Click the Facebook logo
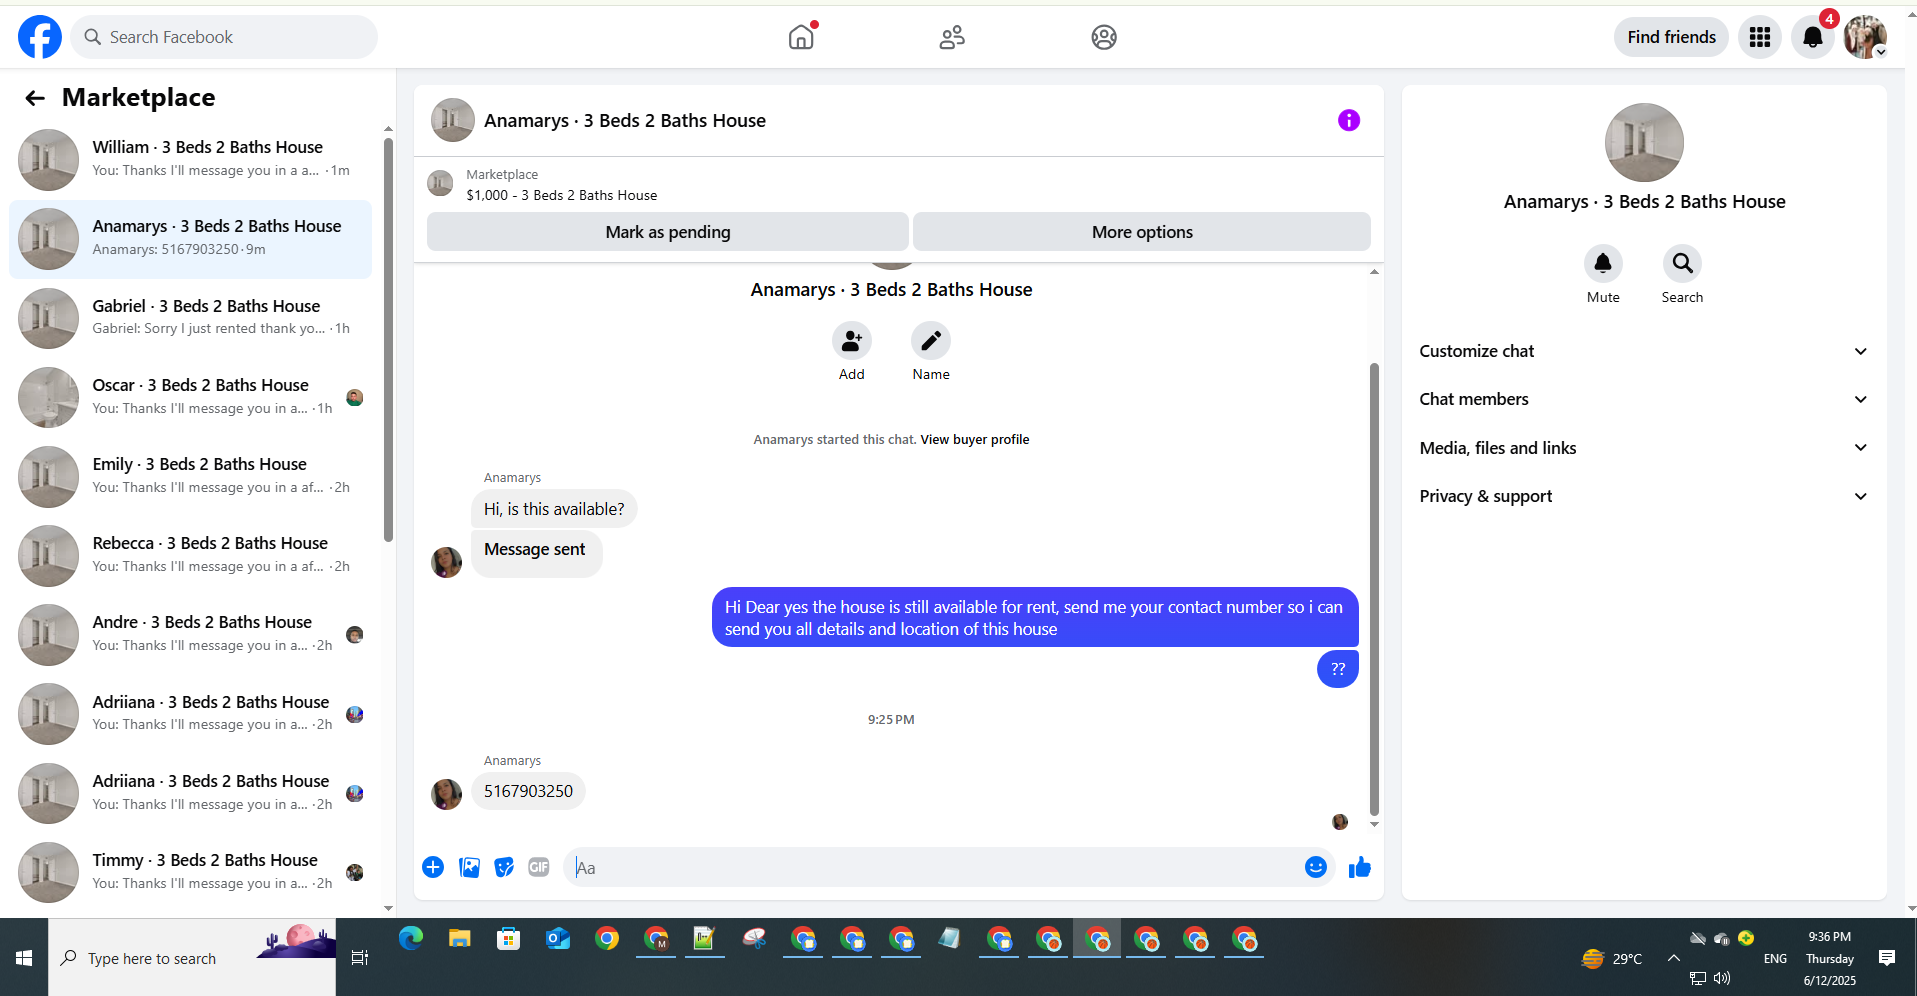1917x996 pixels. point(40,37)
